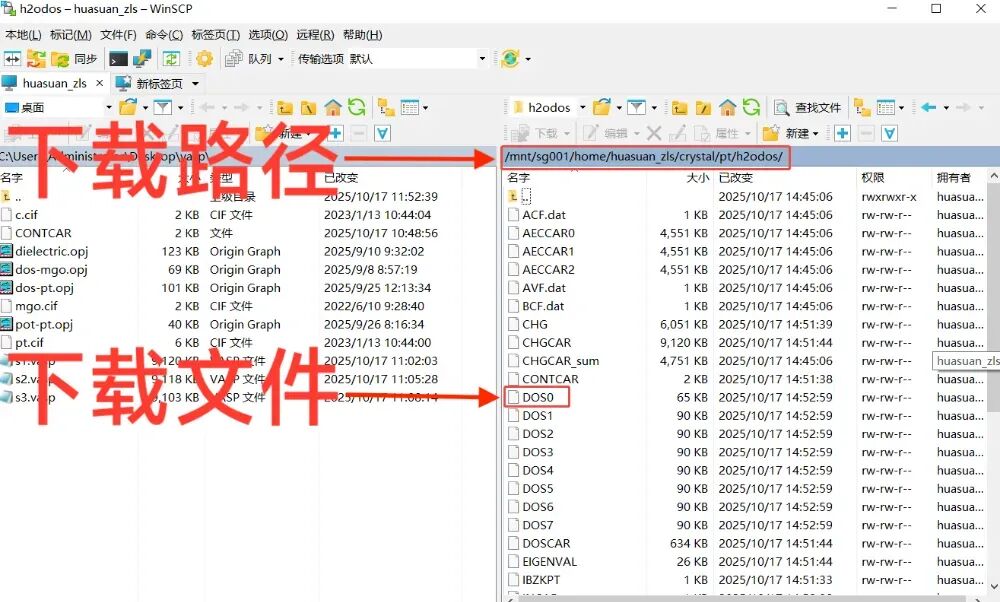Click the properties (属性) toolbar icon
Image resolution: width=1000 pixels, height=602 pixels.
(718, 131)
